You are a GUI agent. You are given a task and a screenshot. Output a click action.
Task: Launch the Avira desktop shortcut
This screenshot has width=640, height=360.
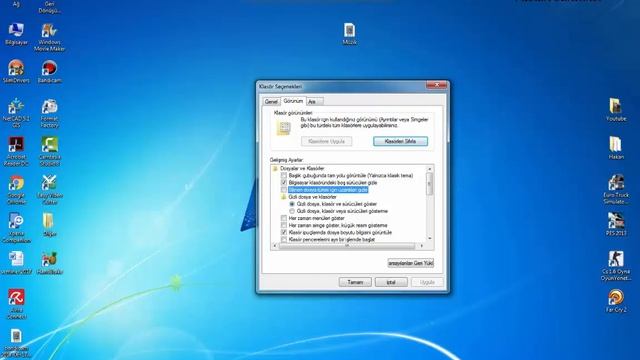click(16, 304)
